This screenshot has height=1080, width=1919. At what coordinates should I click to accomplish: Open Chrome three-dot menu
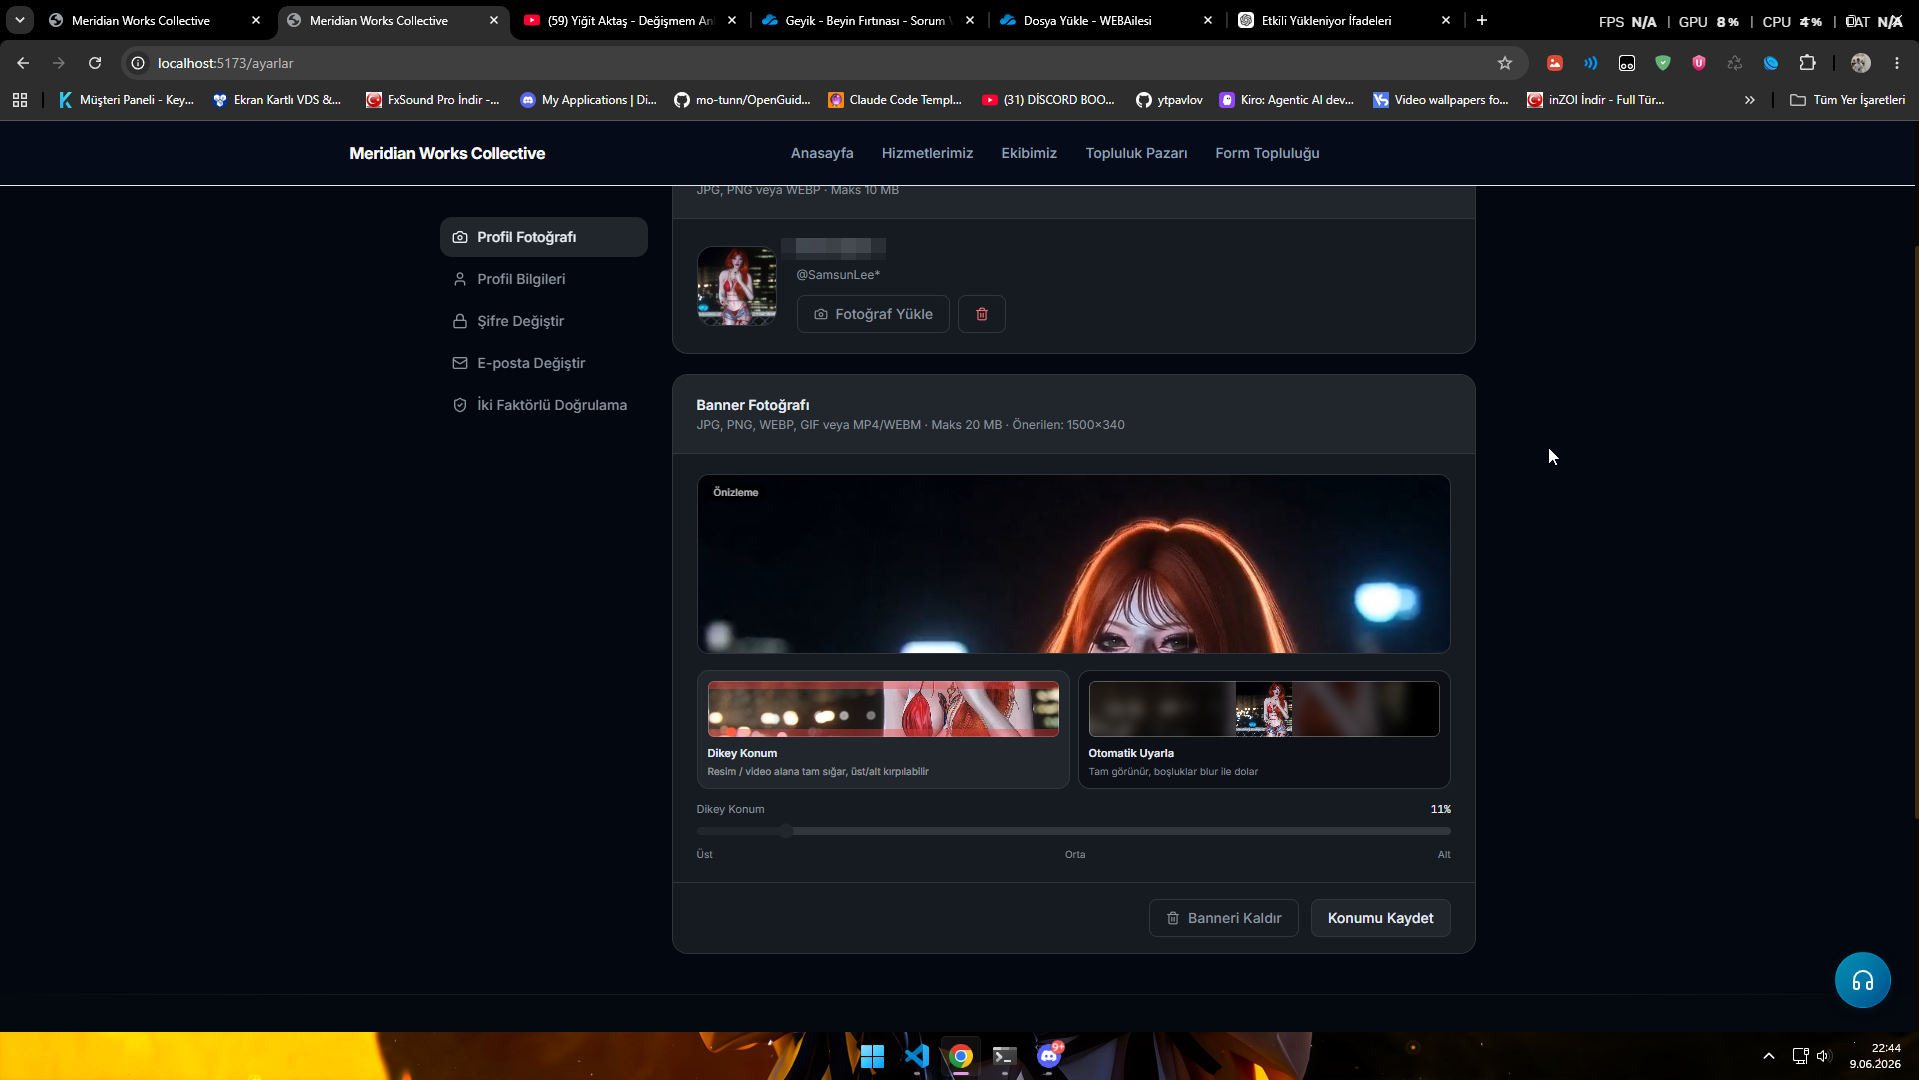(x=1896, y=63)
